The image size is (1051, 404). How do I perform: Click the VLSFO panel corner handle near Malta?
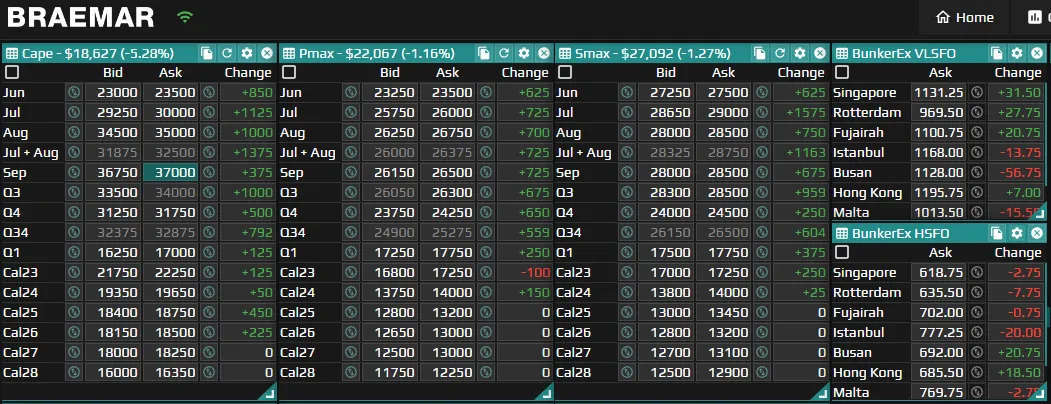pyautogui.click(x=1039, y=214)
